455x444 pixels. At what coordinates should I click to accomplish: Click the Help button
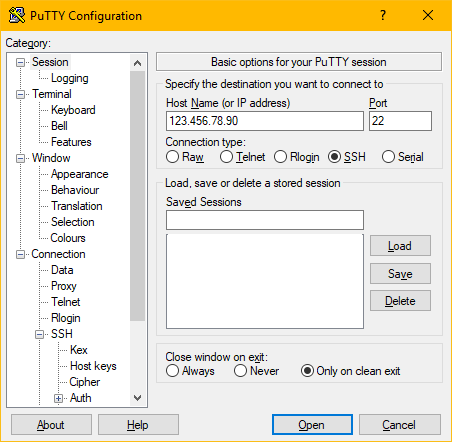[x=138, y=425]
